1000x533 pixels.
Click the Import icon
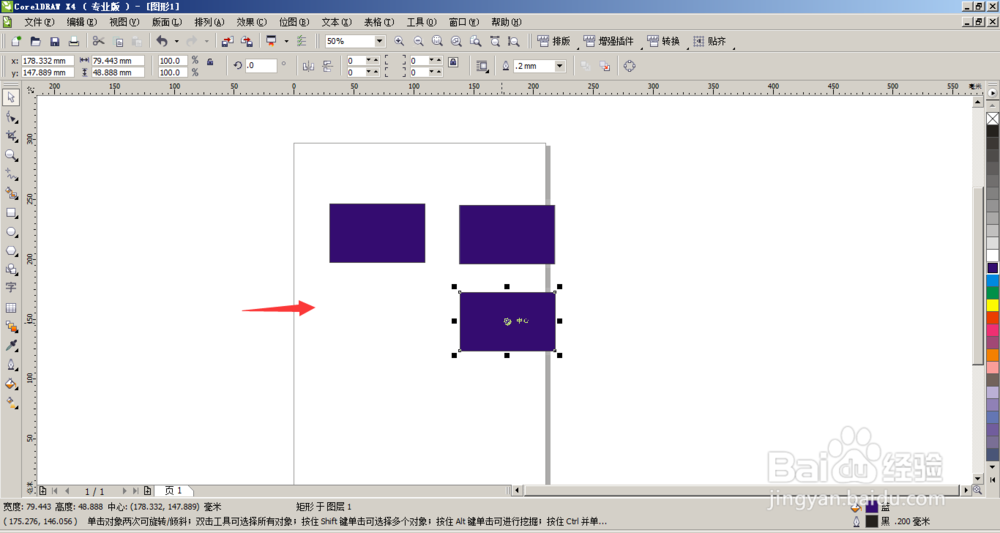(227, 41)
